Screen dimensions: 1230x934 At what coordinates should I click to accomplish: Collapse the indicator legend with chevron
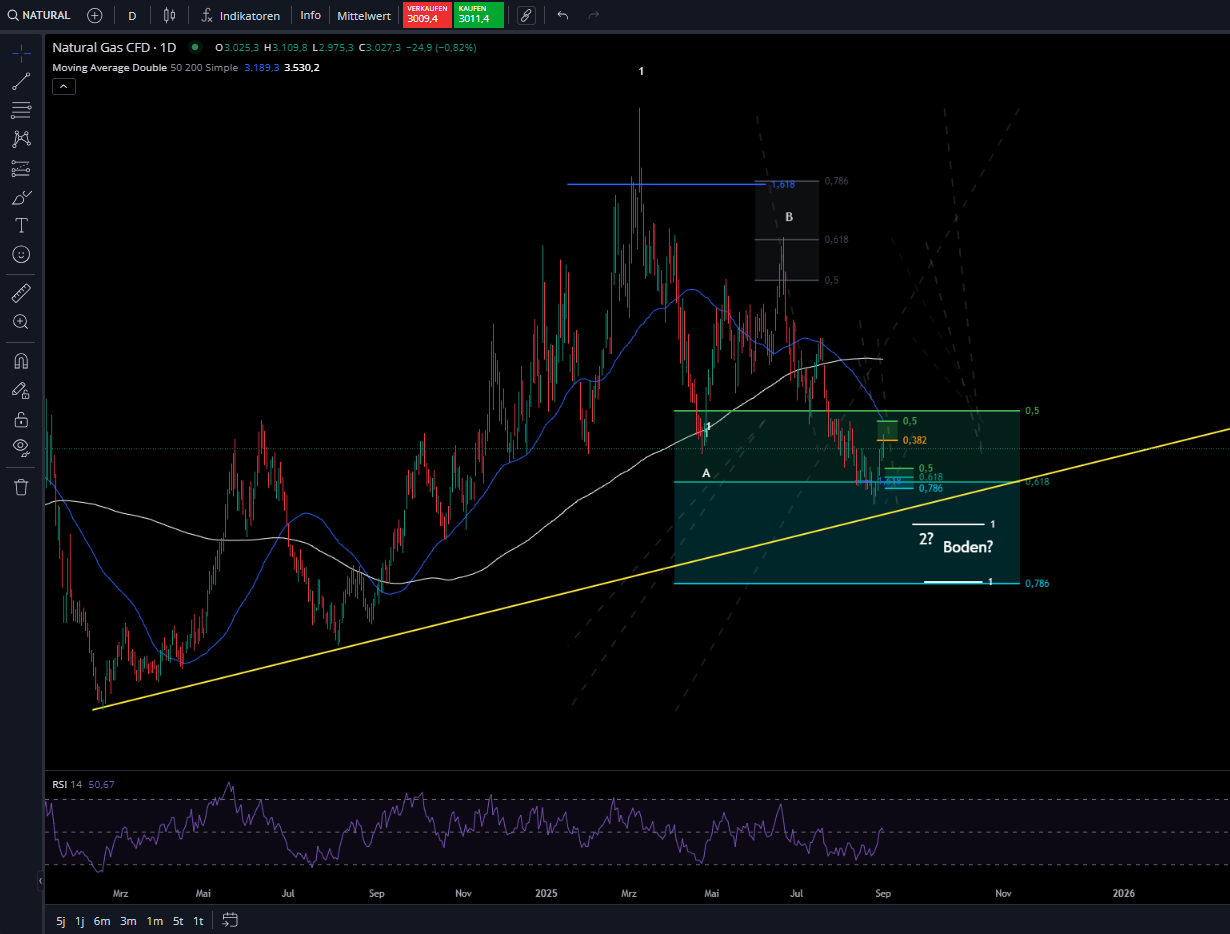pos(62,87)
